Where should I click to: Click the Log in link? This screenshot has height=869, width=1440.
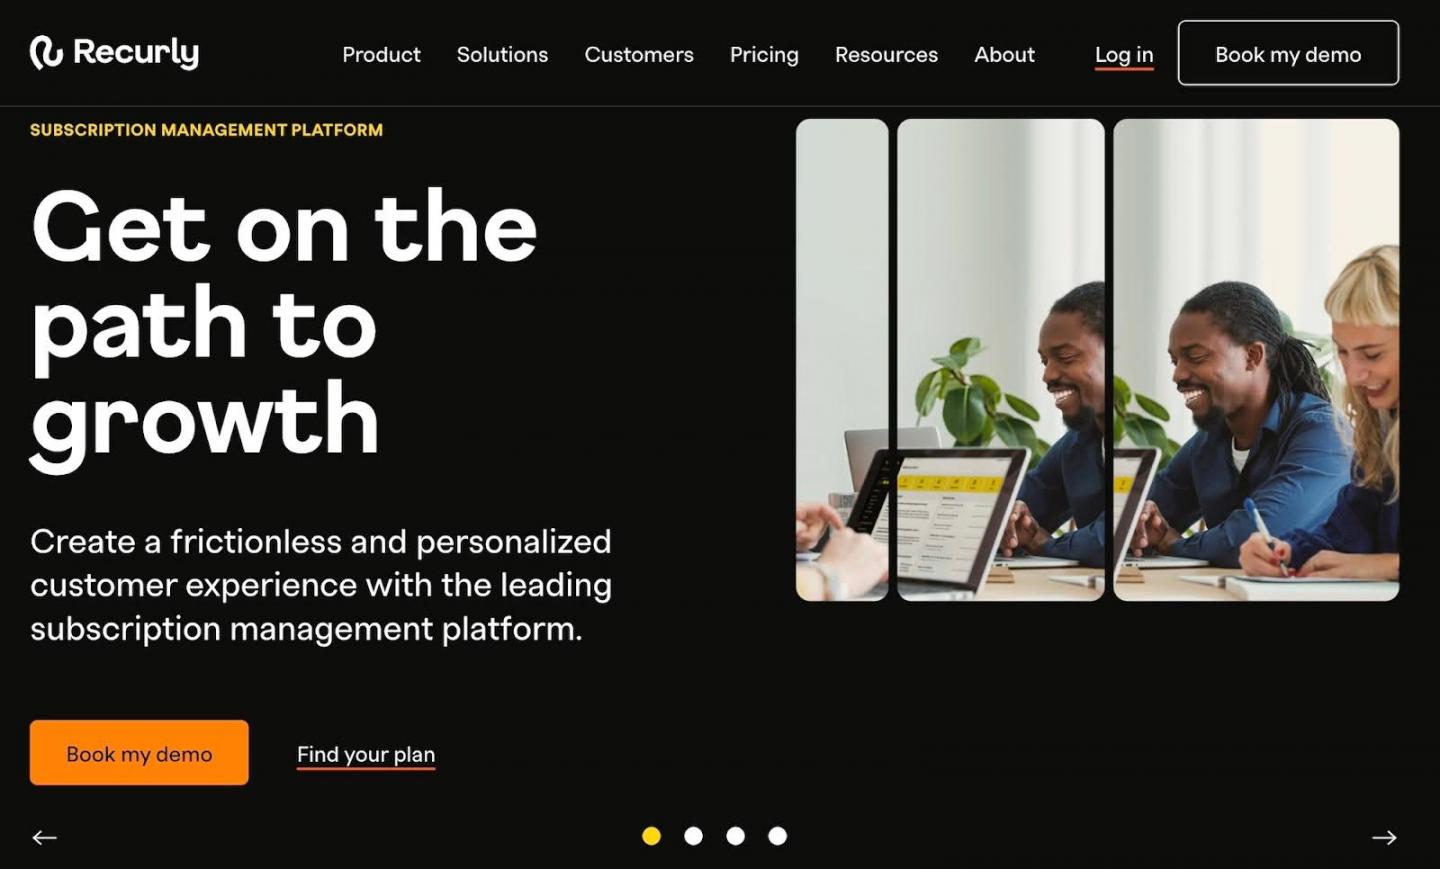(1124, 56)
